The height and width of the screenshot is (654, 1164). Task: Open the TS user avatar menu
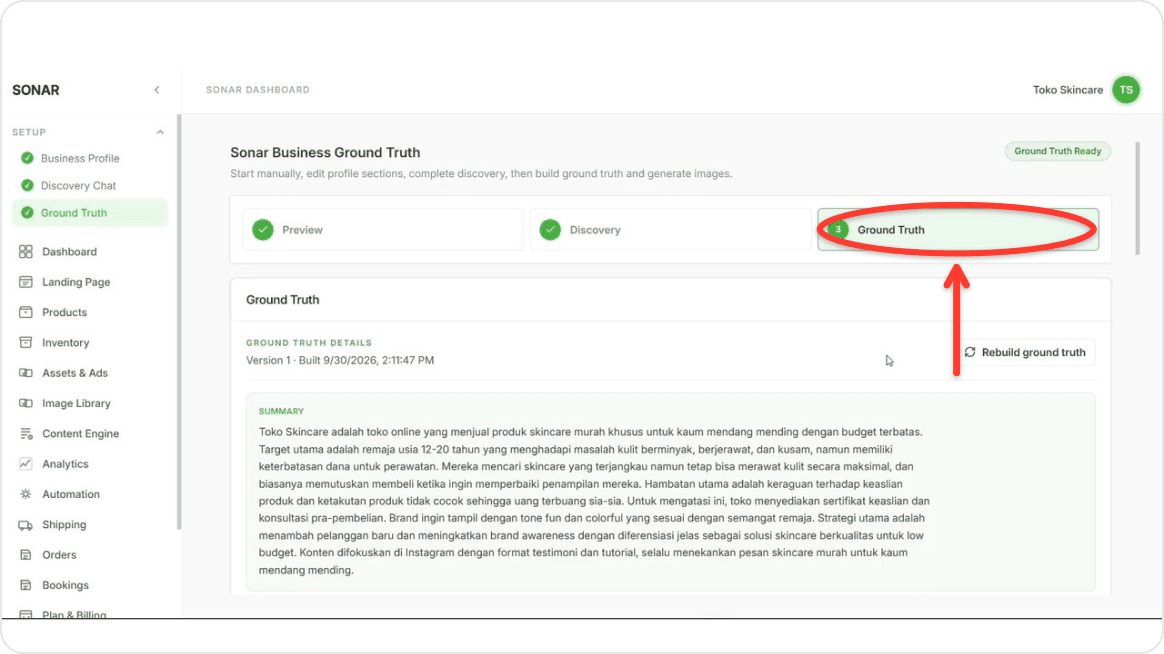click(x=1125, y=90)
